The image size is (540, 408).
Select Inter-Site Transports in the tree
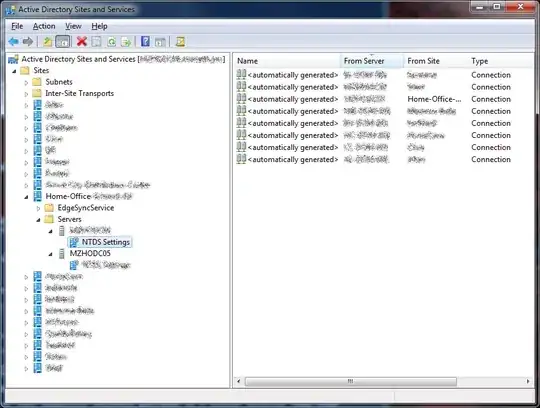pos(80,93)
